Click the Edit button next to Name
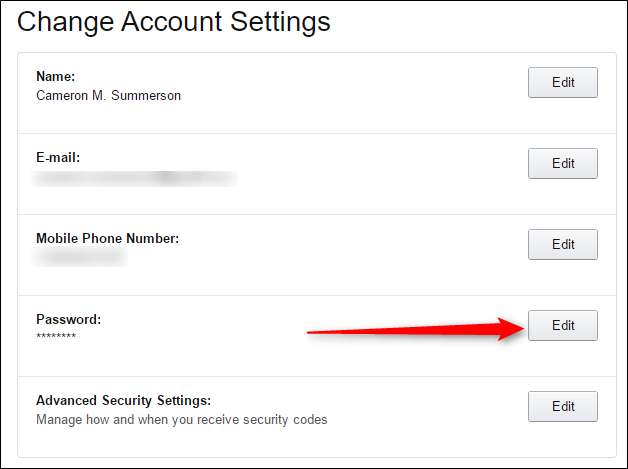628x469 pixels. pyautogui.click(x=563, y=83)
